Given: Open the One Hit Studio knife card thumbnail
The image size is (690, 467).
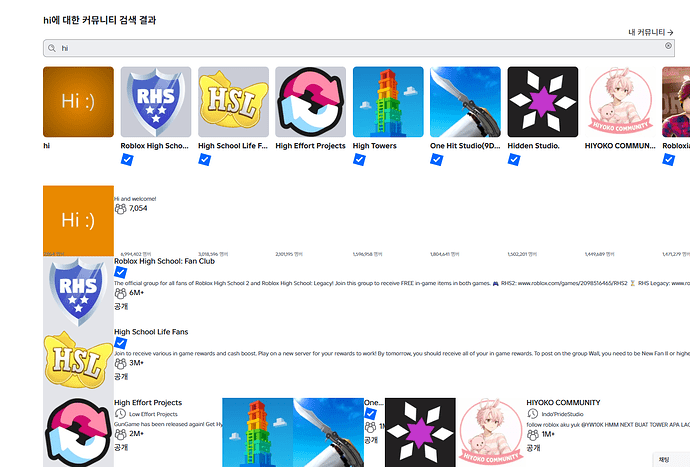Looking at the screenshot, I should pos(466,102).
